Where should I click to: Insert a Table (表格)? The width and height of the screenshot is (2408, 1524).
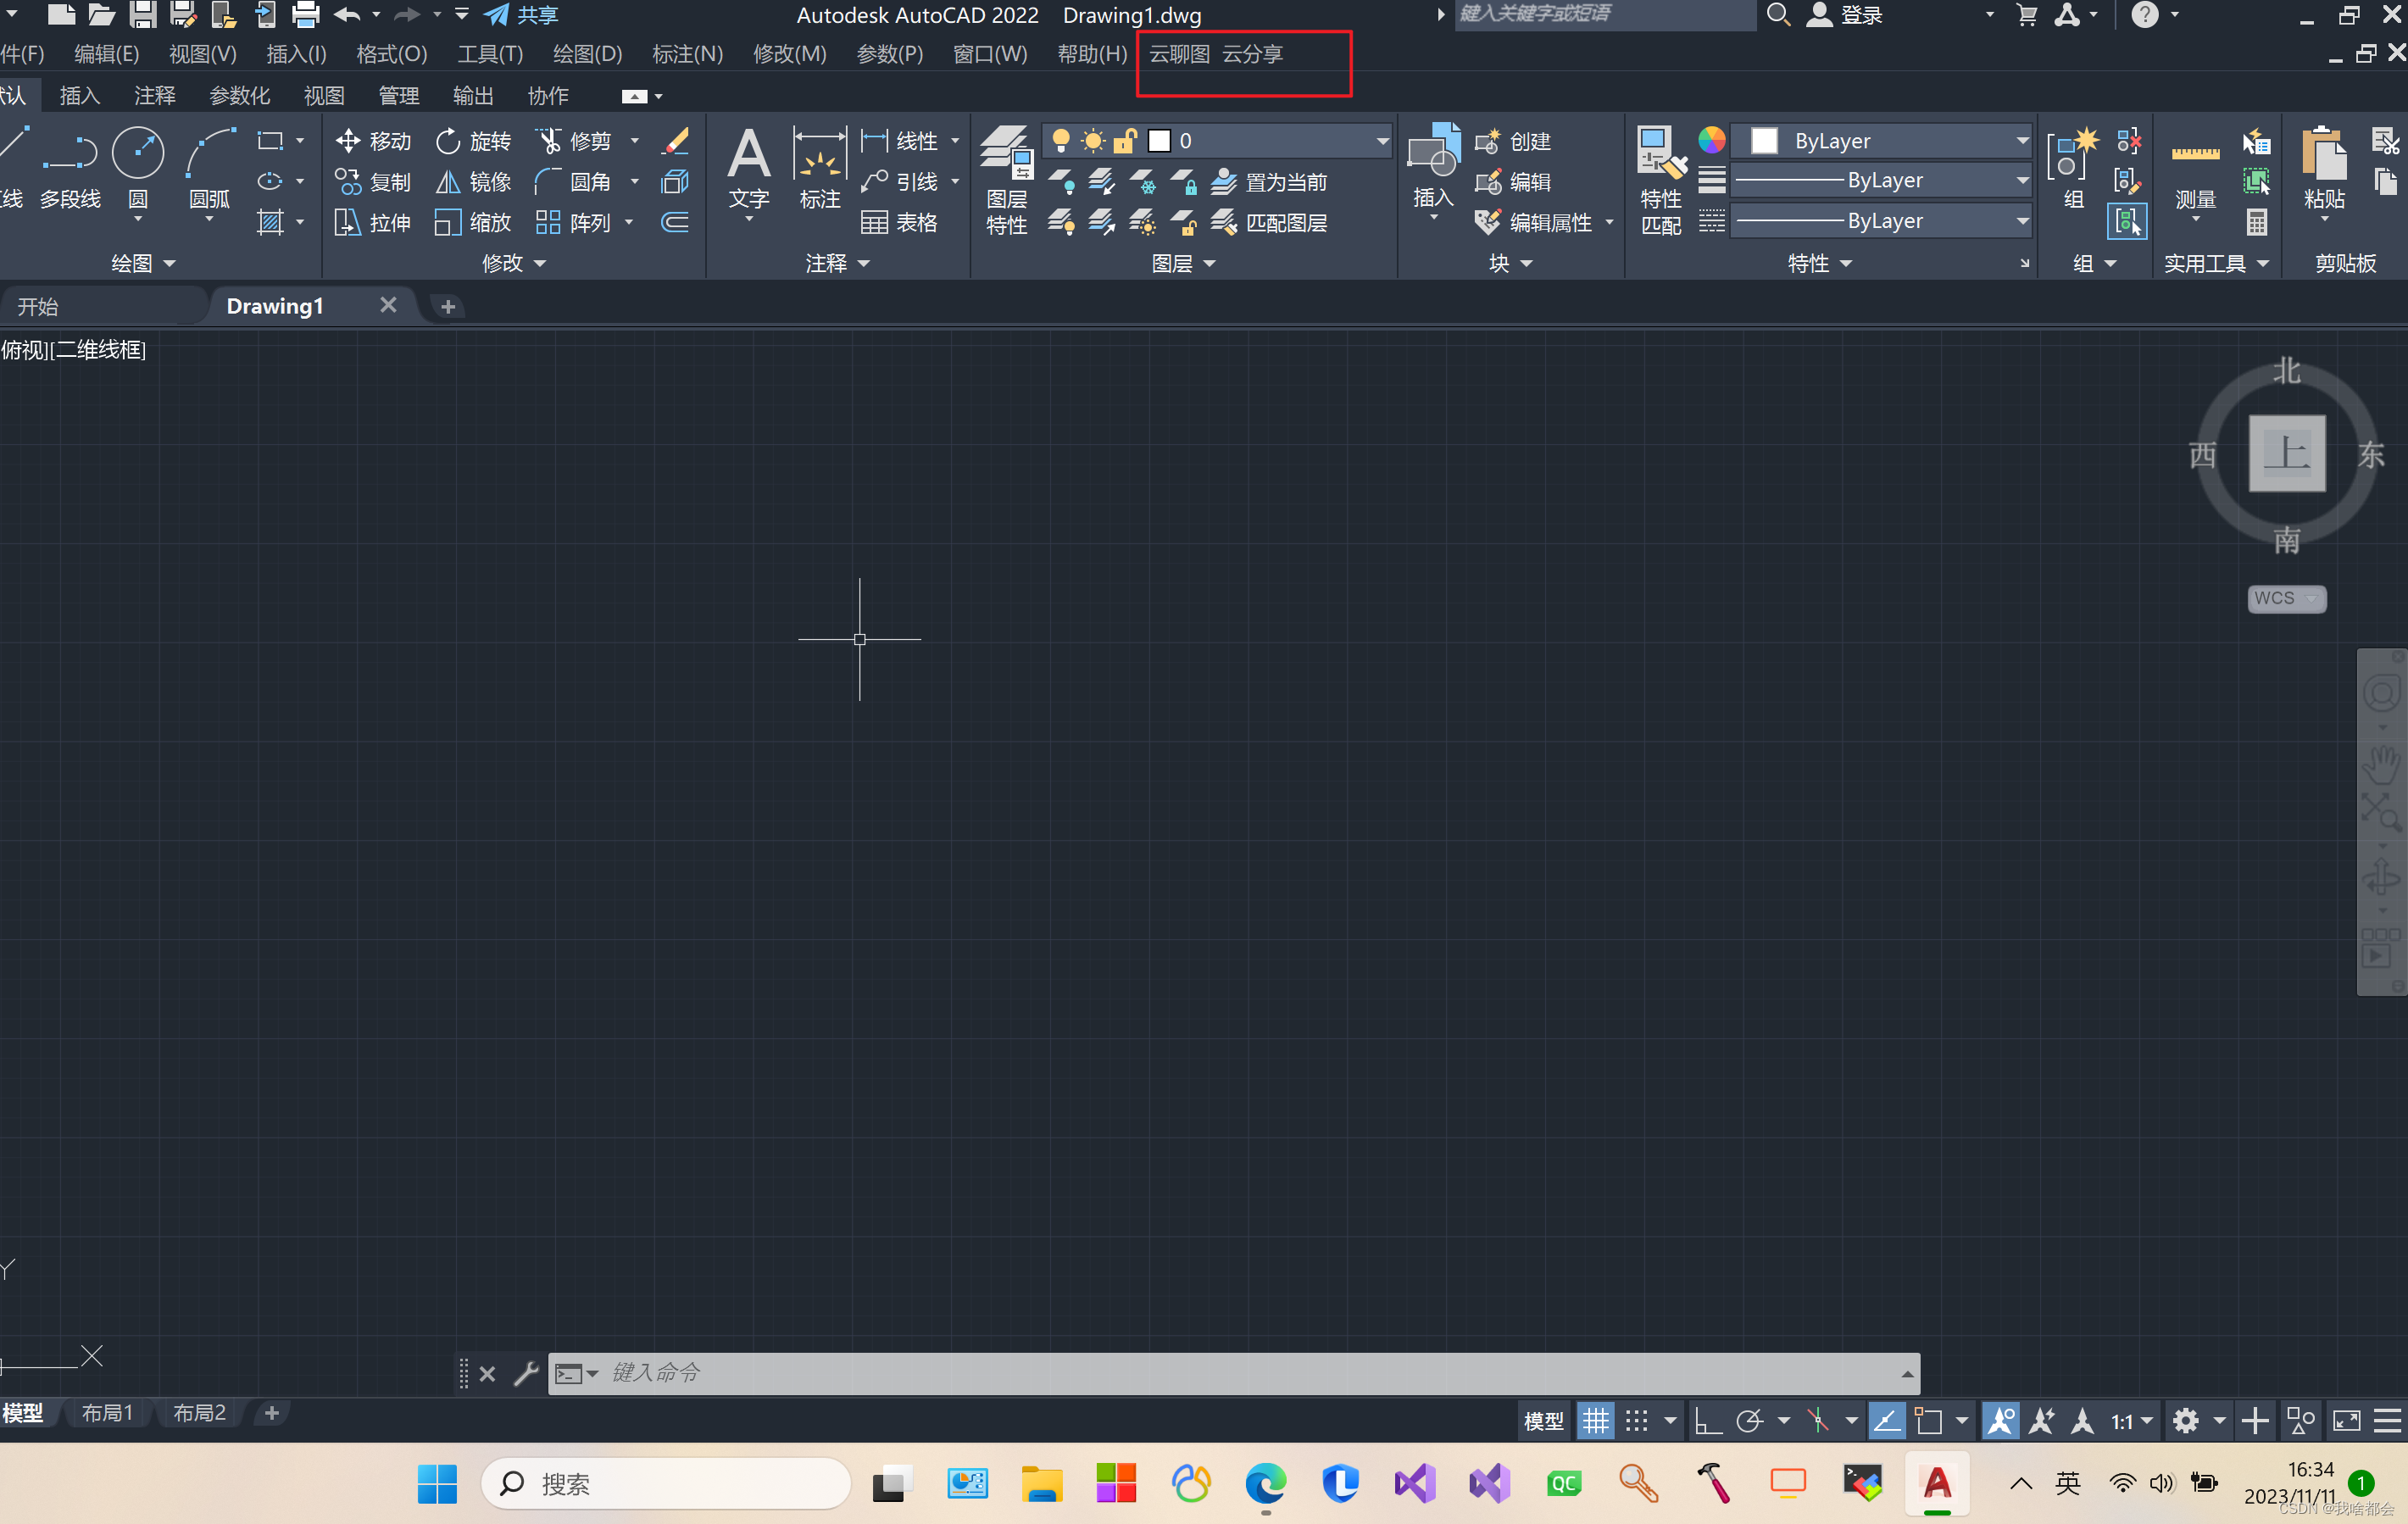899,223
